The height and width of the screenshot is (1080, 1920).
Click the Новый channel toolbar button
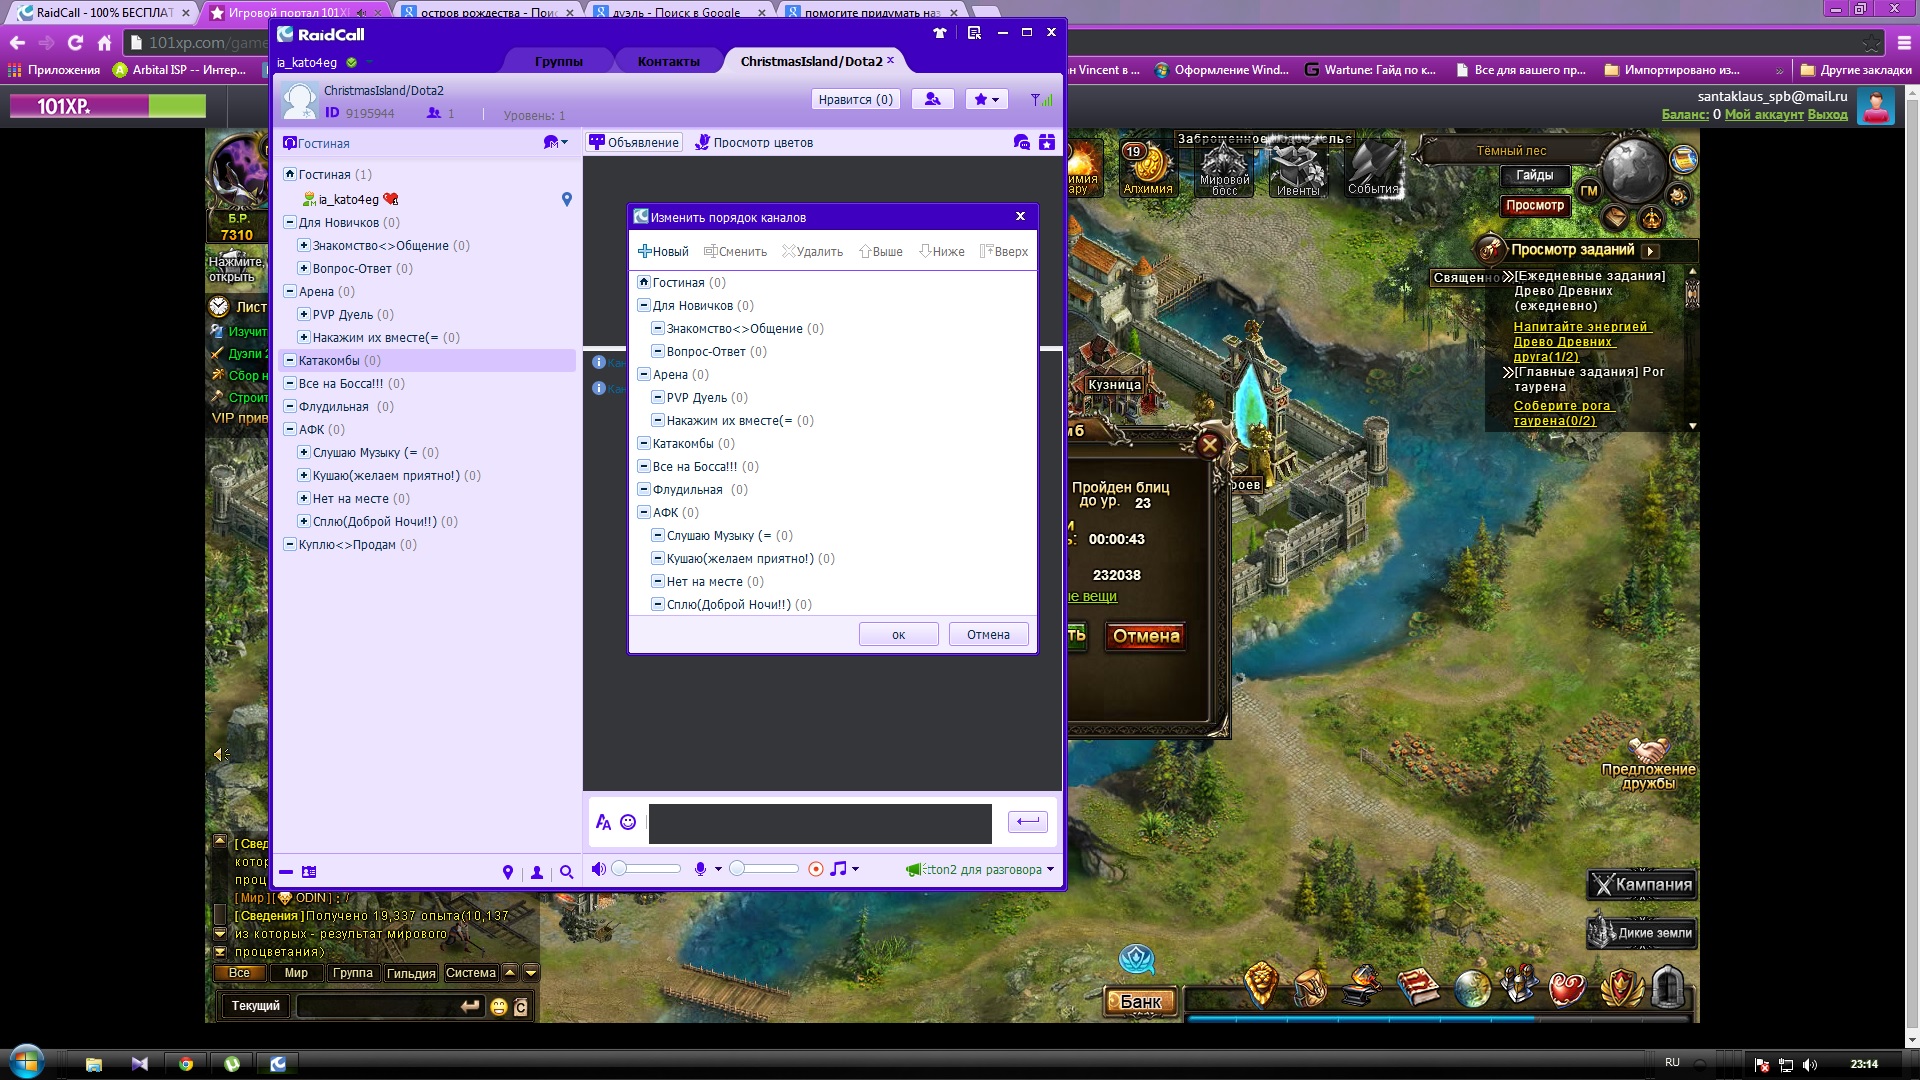click(664, 251)
